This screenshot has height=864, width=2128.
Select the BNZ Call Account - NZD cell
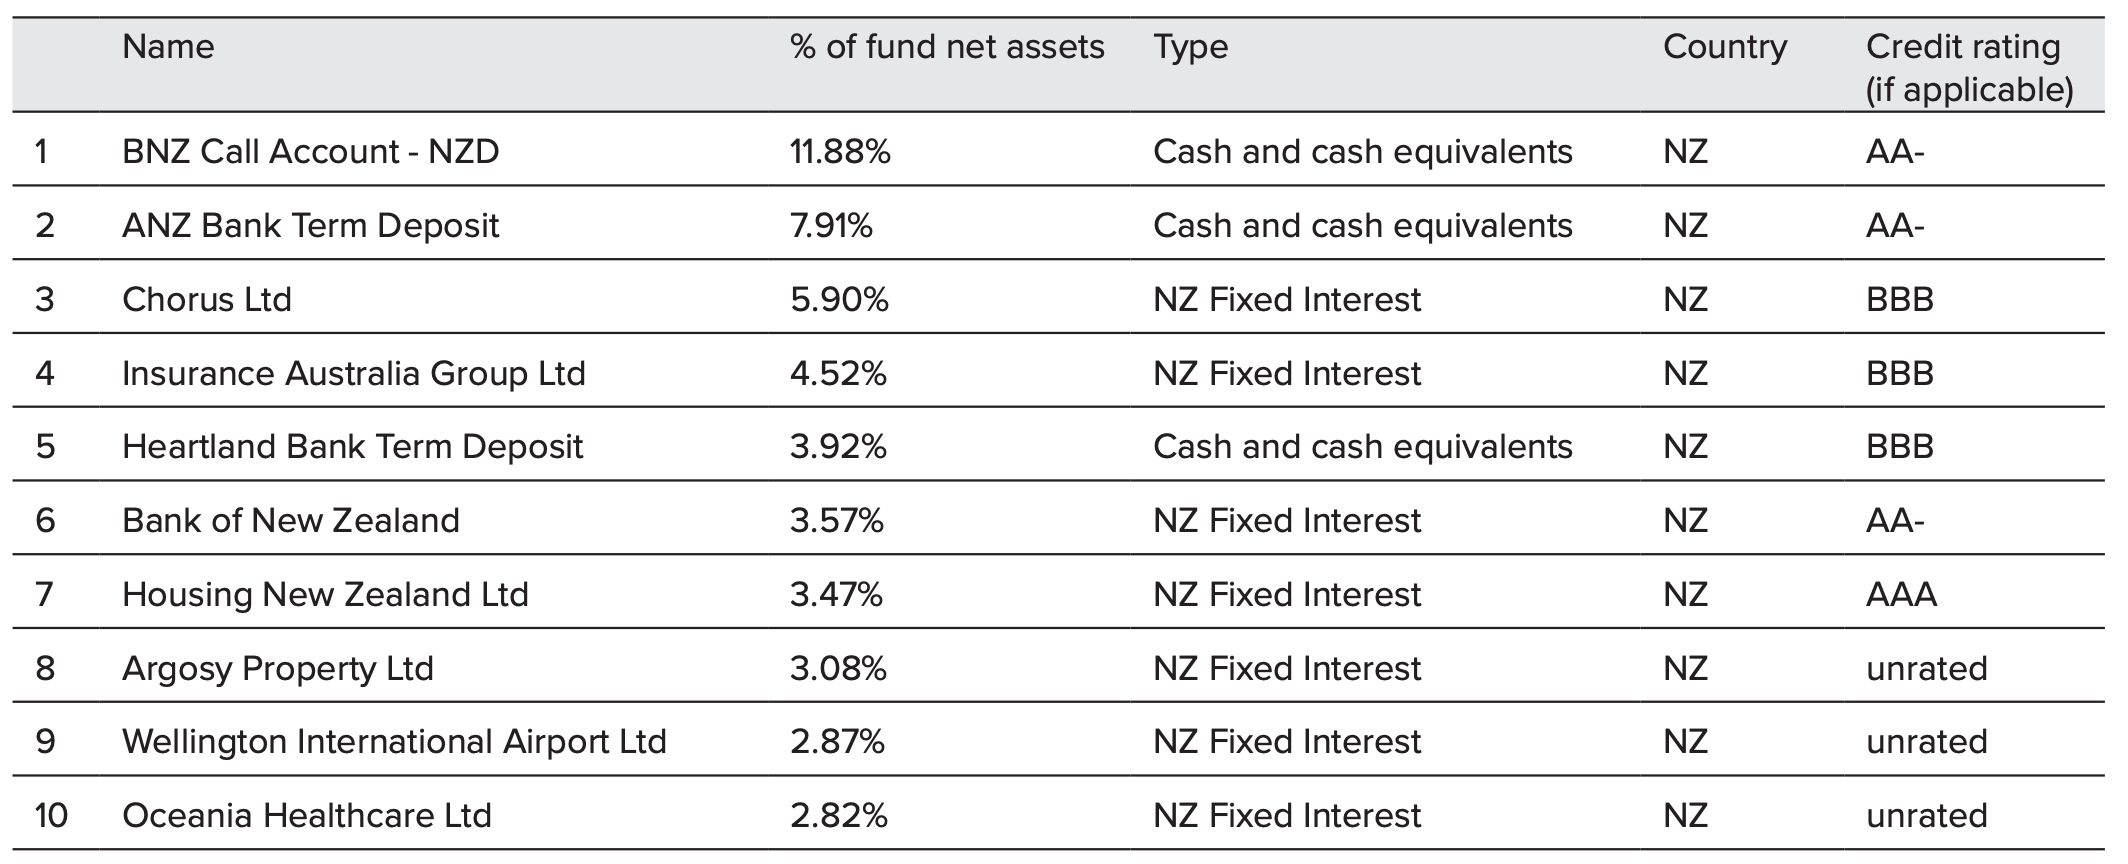coord(310,151)
